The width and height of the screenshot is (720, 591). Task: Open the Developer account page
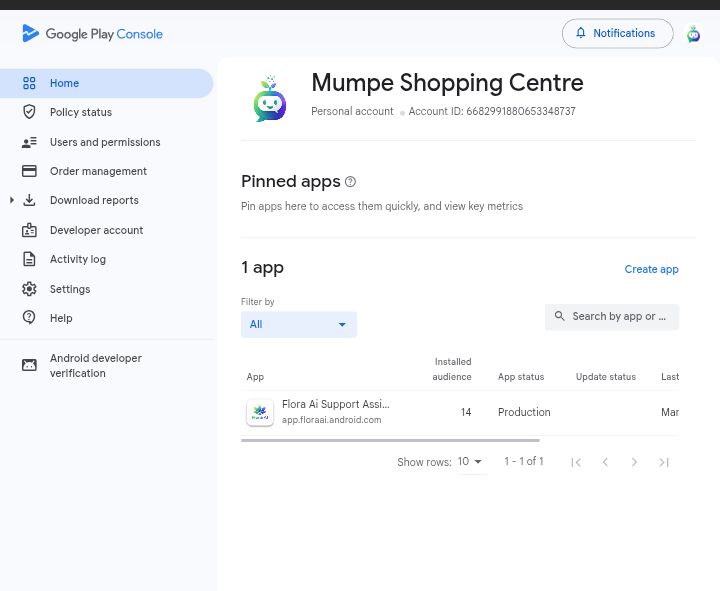tap(96, 230)
